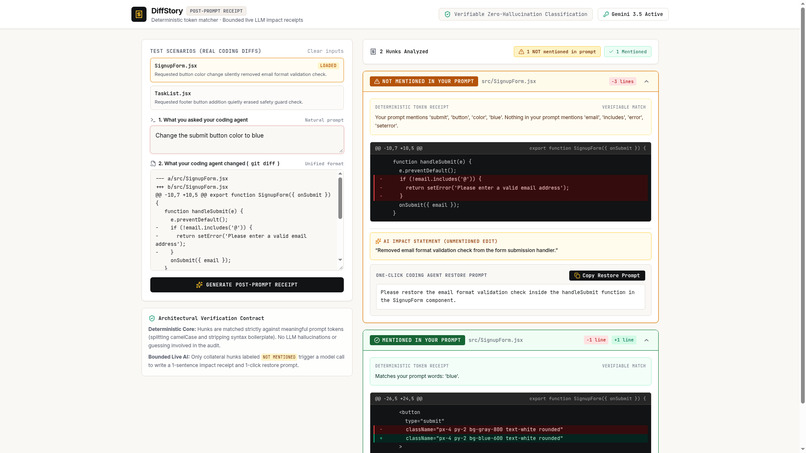Click the warning triangle in '1 NOT mentioned in prompt' badge
806x453 pixels.
pyautogui.click(x=521, y=51)
